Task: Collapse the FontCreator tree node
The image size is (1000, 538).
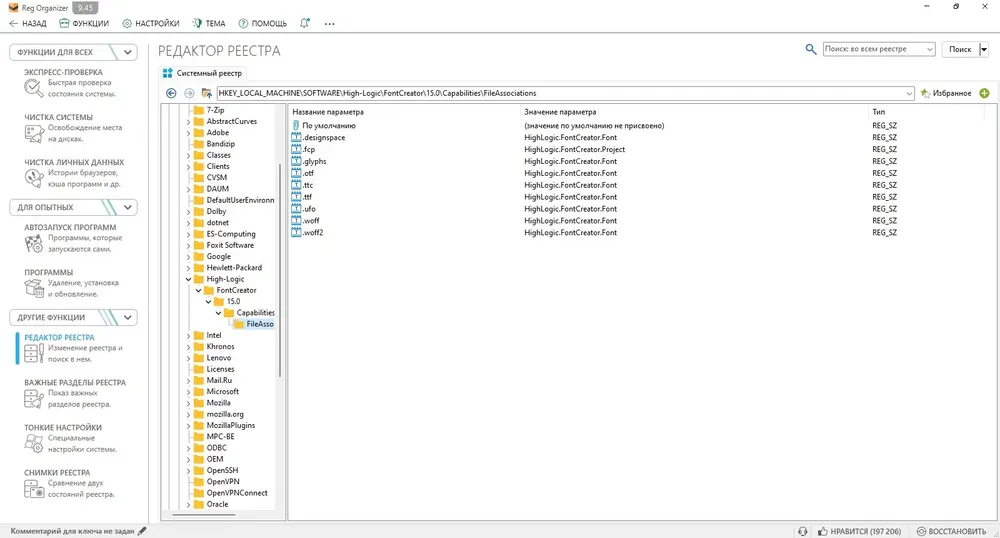Action: 198,291
